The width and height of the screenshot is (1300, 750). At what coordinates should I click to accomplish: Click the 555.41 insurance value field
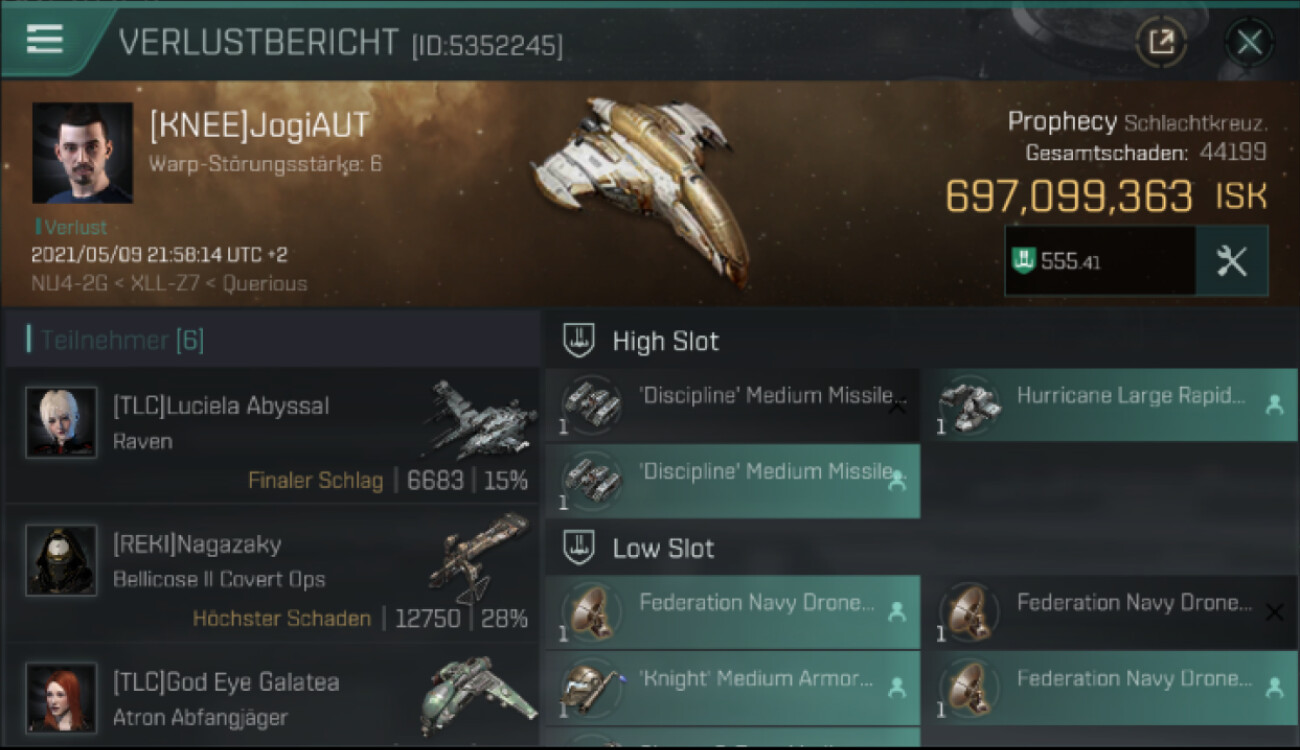coord(1101,261)
